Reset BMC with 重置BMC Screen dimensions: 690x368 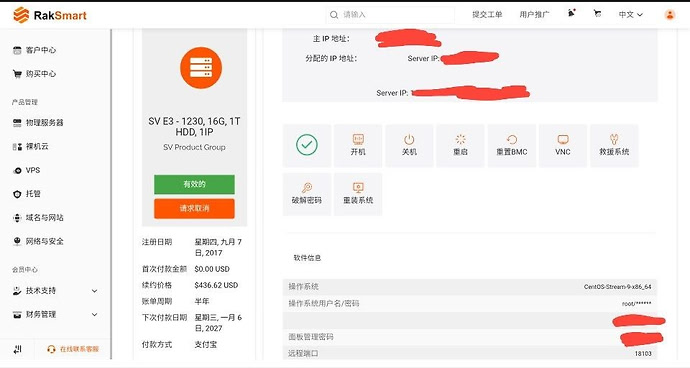pos(512,145)
